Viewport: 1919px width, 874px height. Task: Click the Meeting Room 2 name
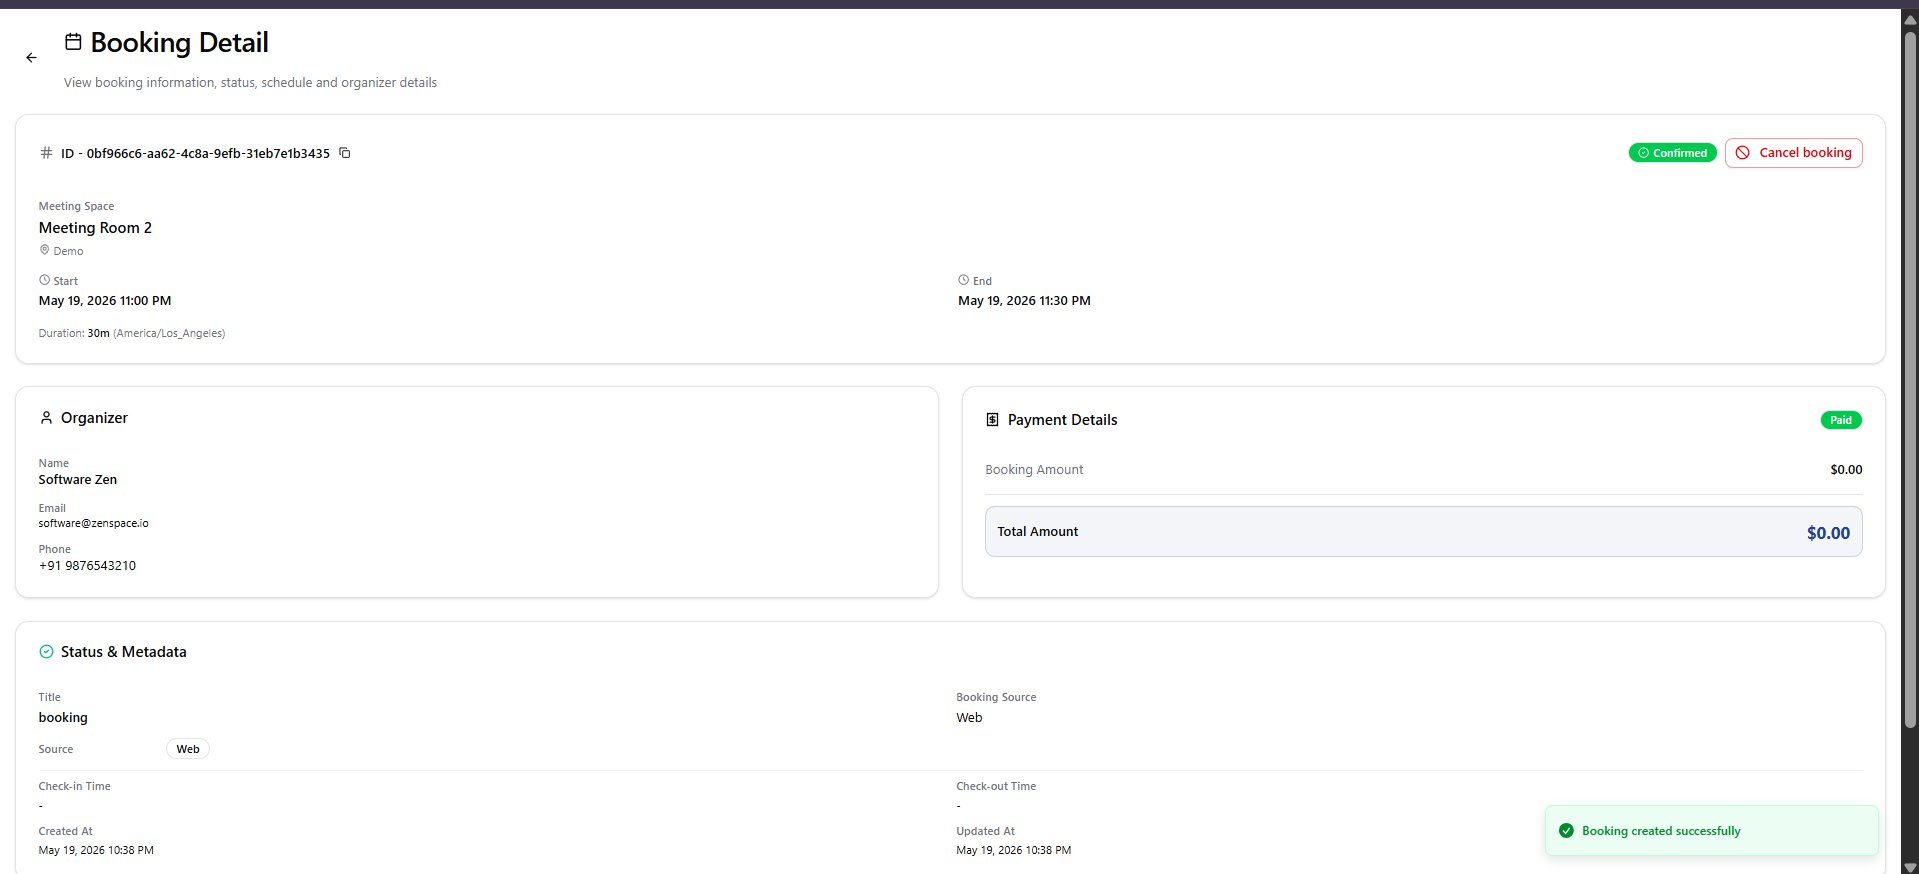pos(95,228)
